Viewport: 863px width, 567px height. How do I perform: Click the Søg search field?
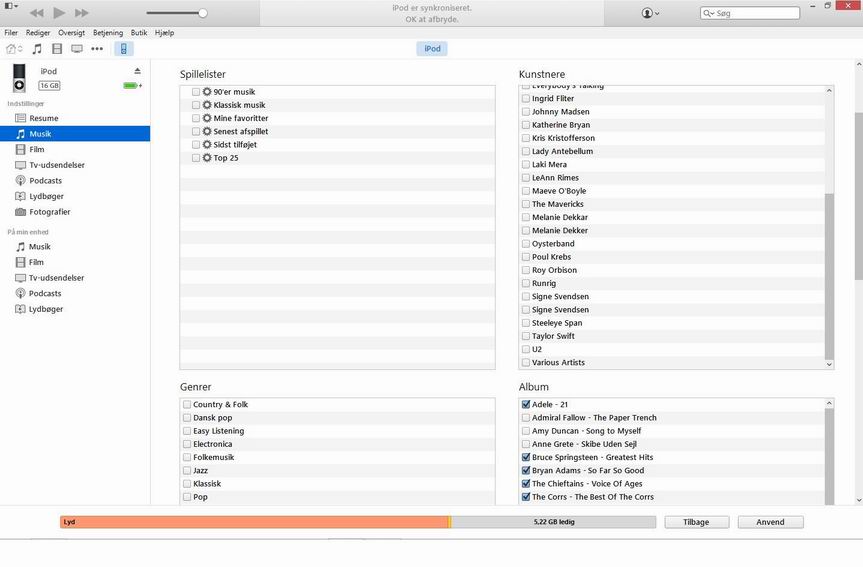click(750, 13)
